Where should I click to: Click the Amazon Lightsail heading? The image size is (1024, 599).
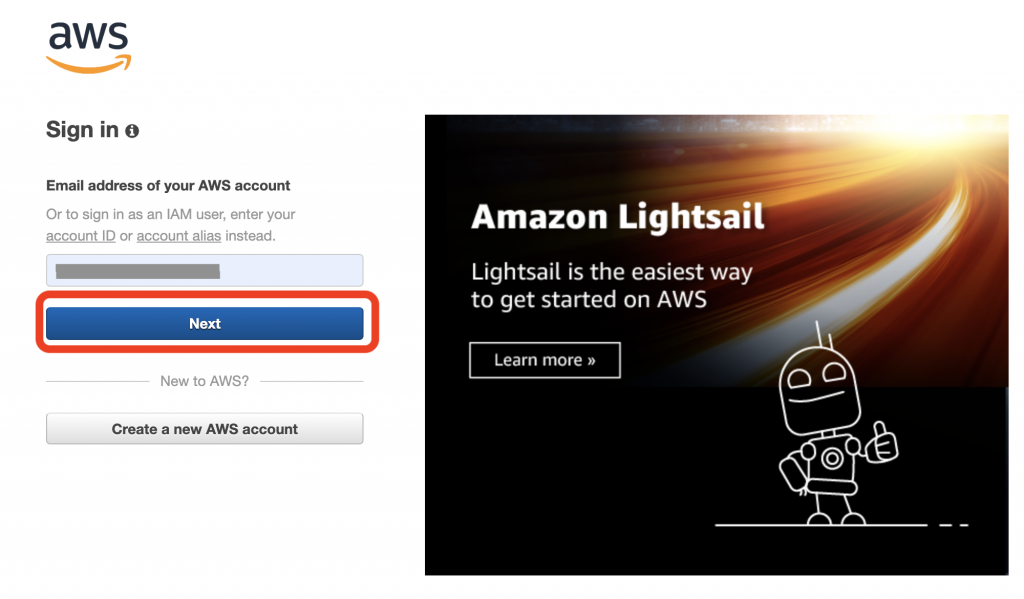[x=617, y=216]
